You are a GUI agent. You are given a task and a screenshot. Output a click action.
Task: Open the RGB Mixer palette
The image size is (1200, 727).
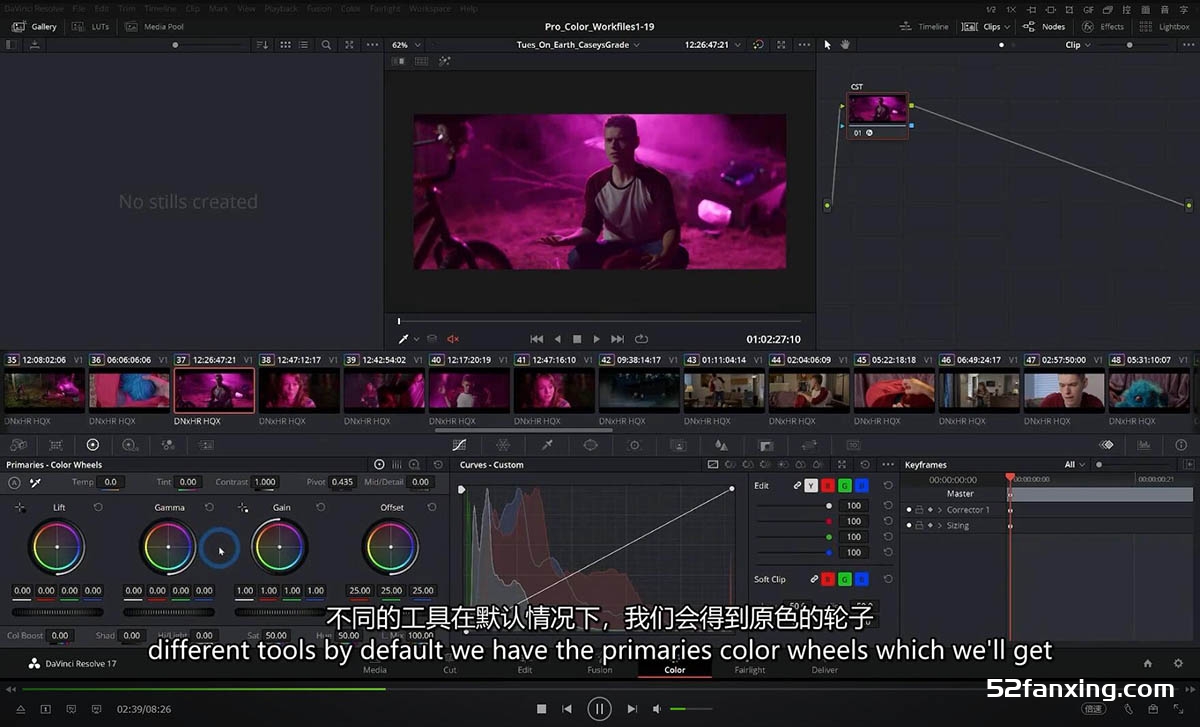(x=166, y=445)
